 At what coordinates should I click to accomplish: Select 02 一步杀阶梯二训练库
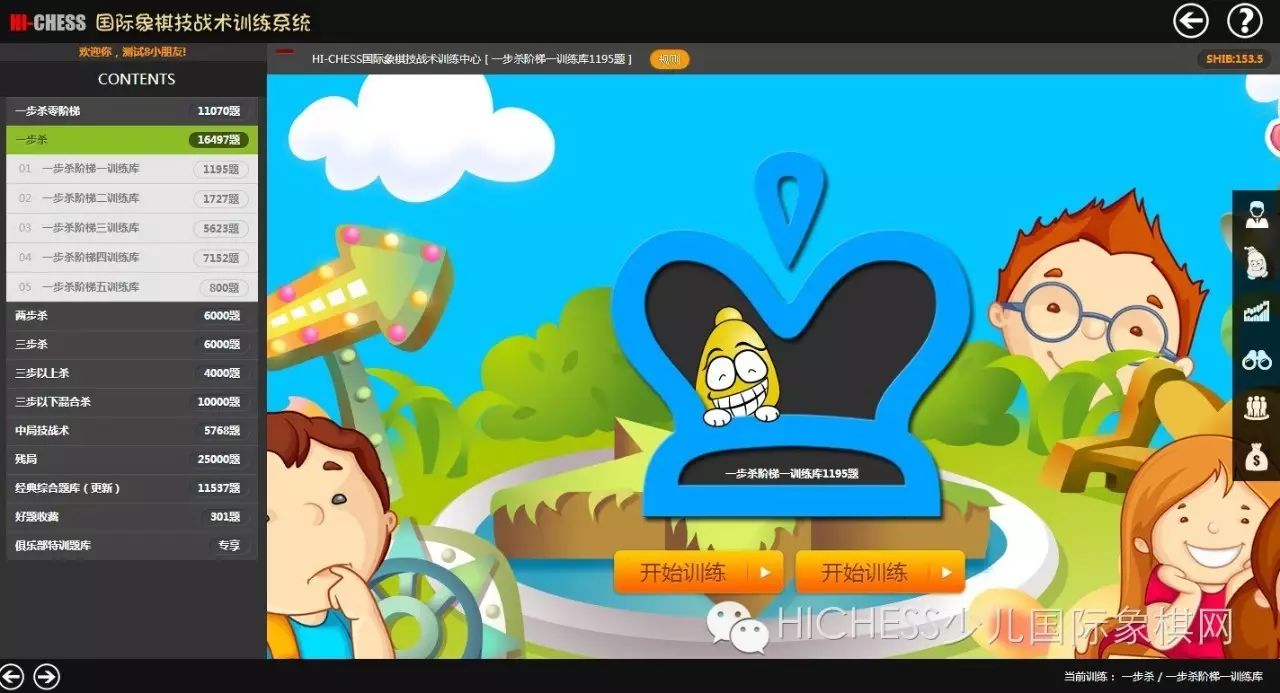[132, 198]
